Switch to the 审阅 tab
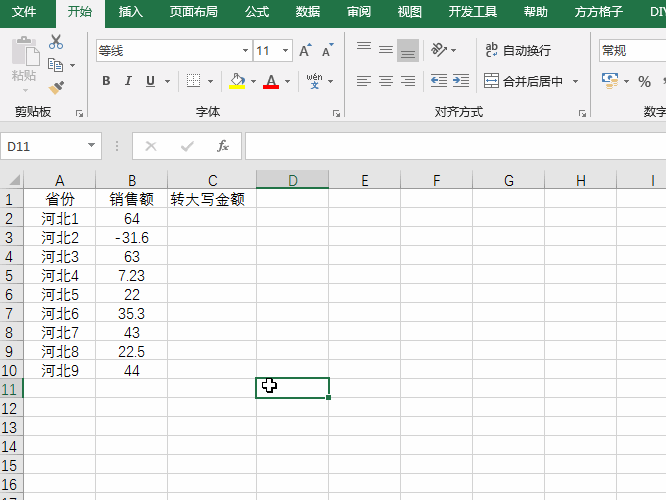This screenshot has height=500, width=666. click(x=359, y=11)
